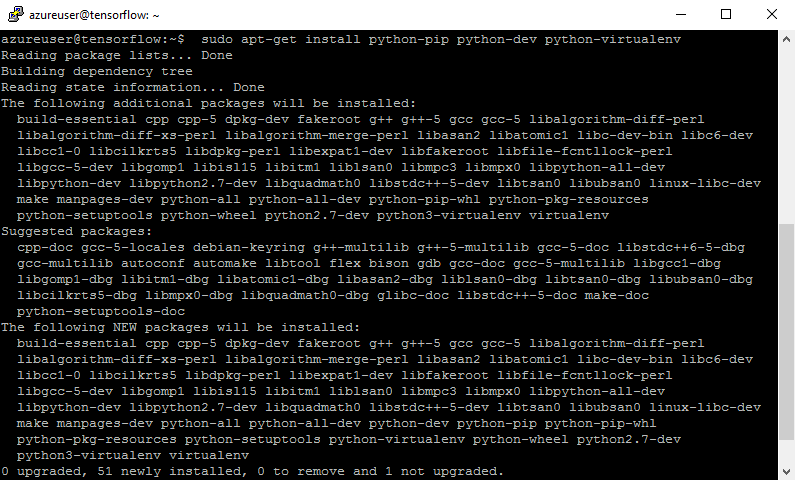Click the scrollbar down arrow
This screenshot has width=795, height=480.
pos(786,471)
